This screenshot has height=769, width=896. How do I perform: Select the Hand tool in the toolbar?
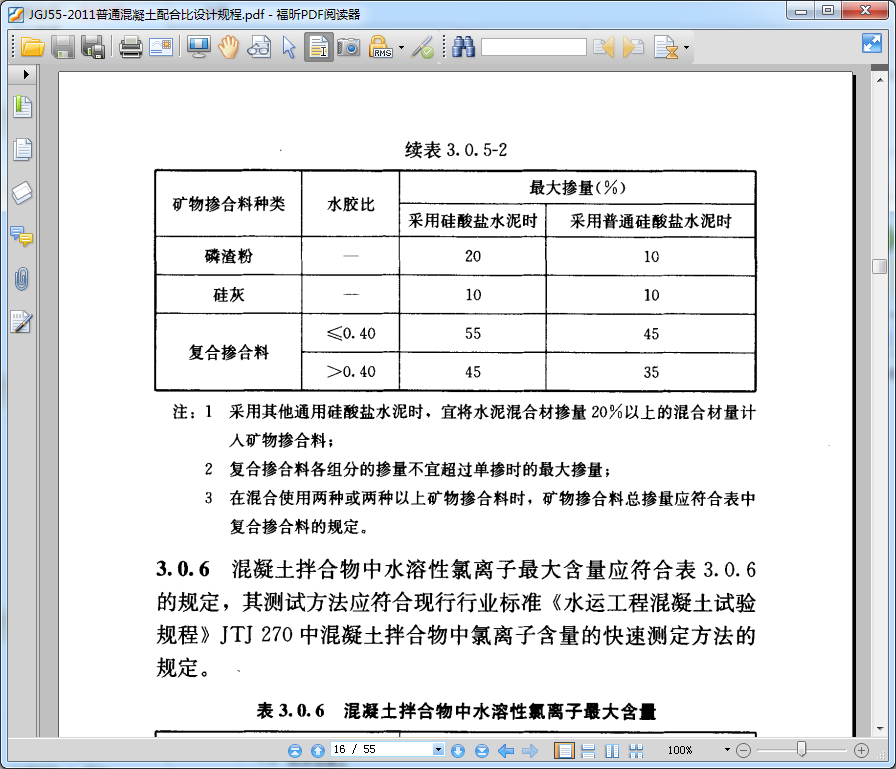click(228, 46)
